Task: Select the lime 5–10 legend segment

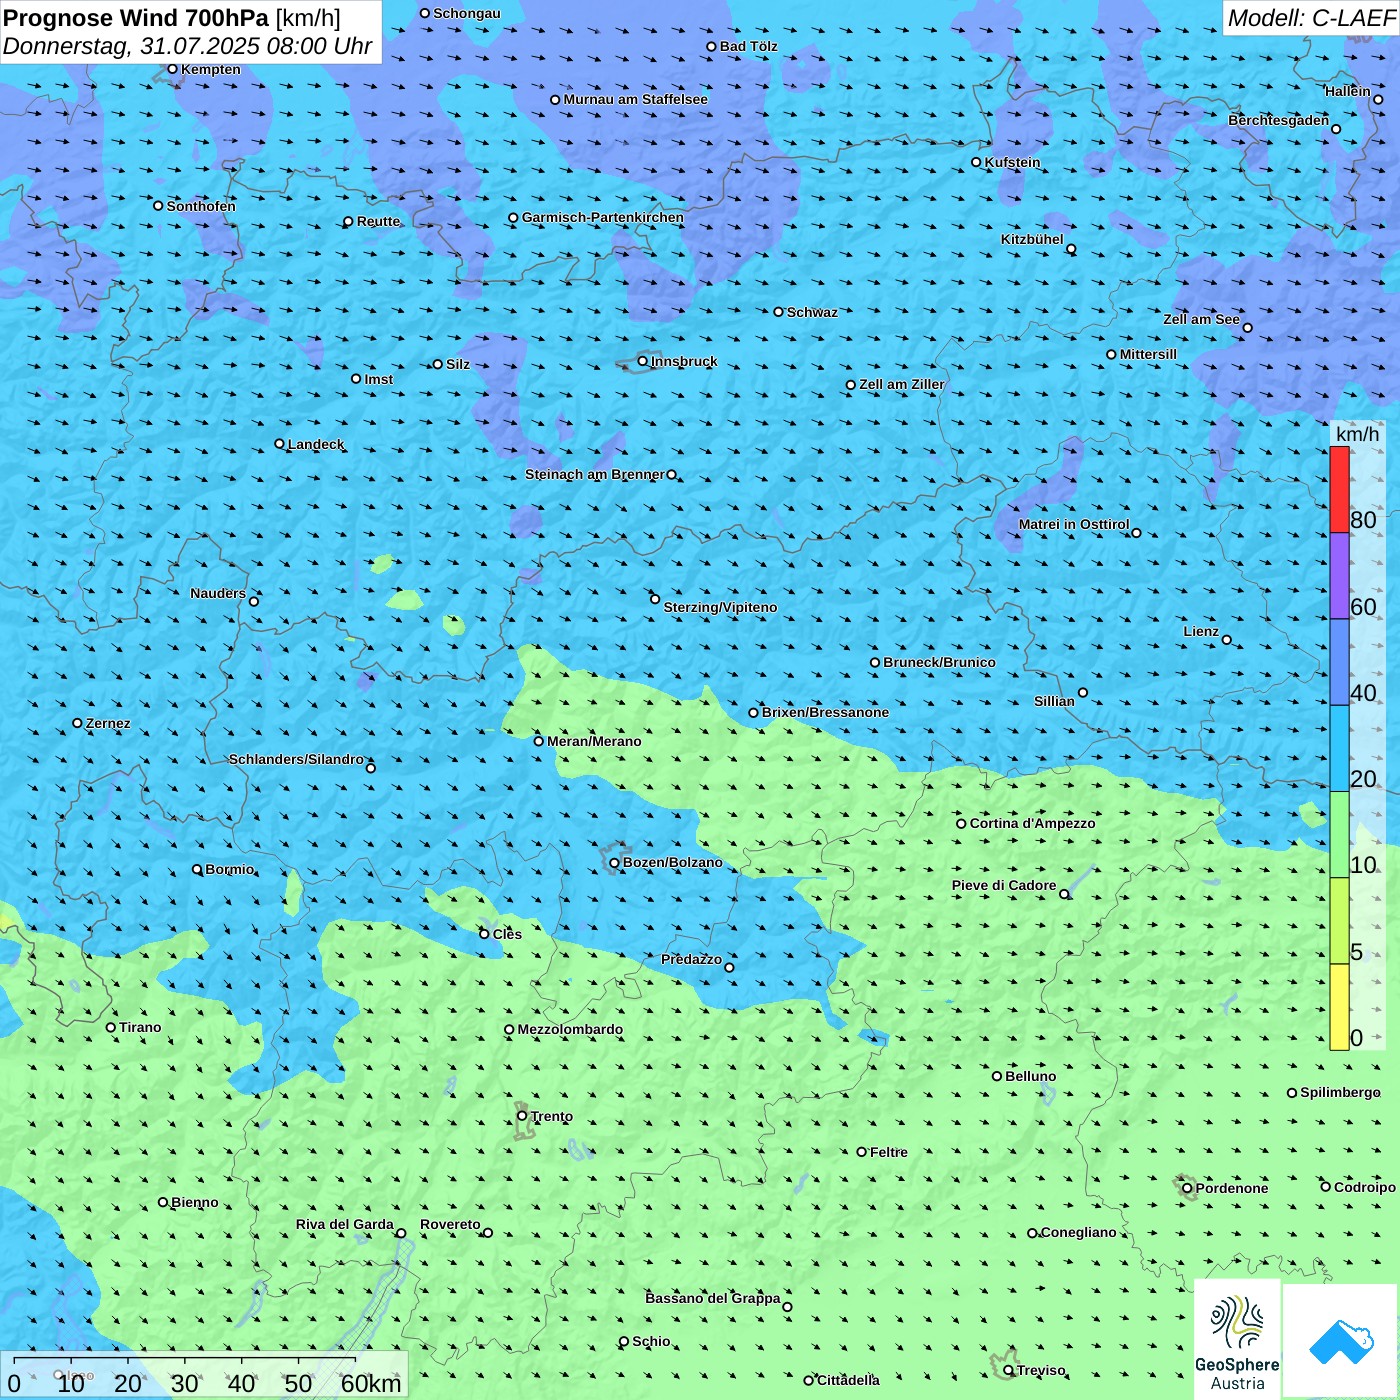Action: 1339,921
